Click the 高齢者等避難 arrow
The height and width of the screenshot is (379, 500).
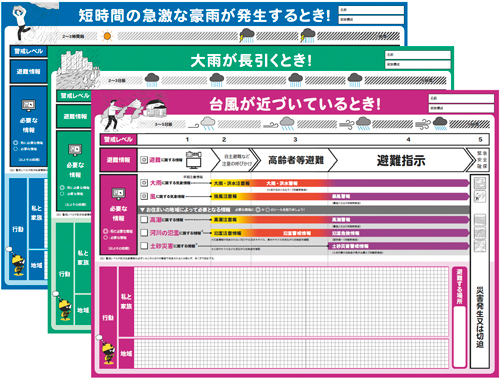pyautogui.click(x=296, y=160)
